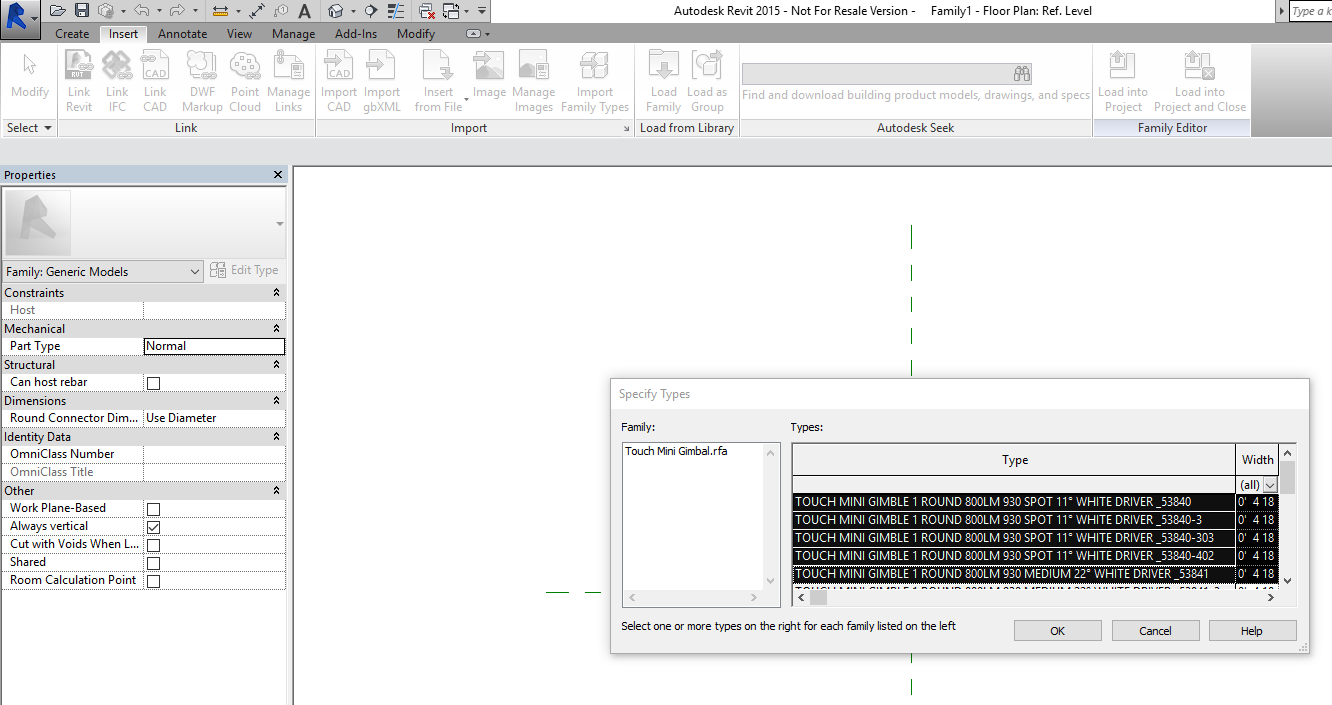Open the Modify ribbon tab
Image resolution: width=1332 pixels, height=705 pixels.
coord(416,34)
